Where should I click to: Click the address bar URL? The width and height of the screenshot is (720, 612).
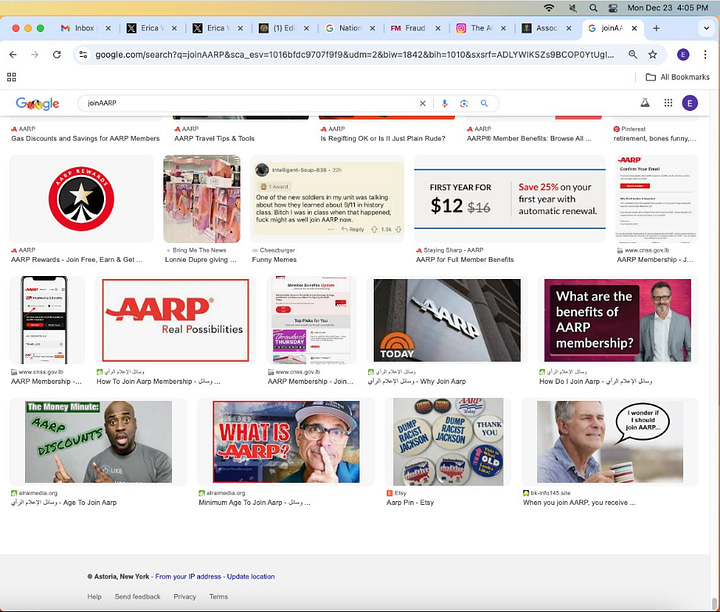354,55
